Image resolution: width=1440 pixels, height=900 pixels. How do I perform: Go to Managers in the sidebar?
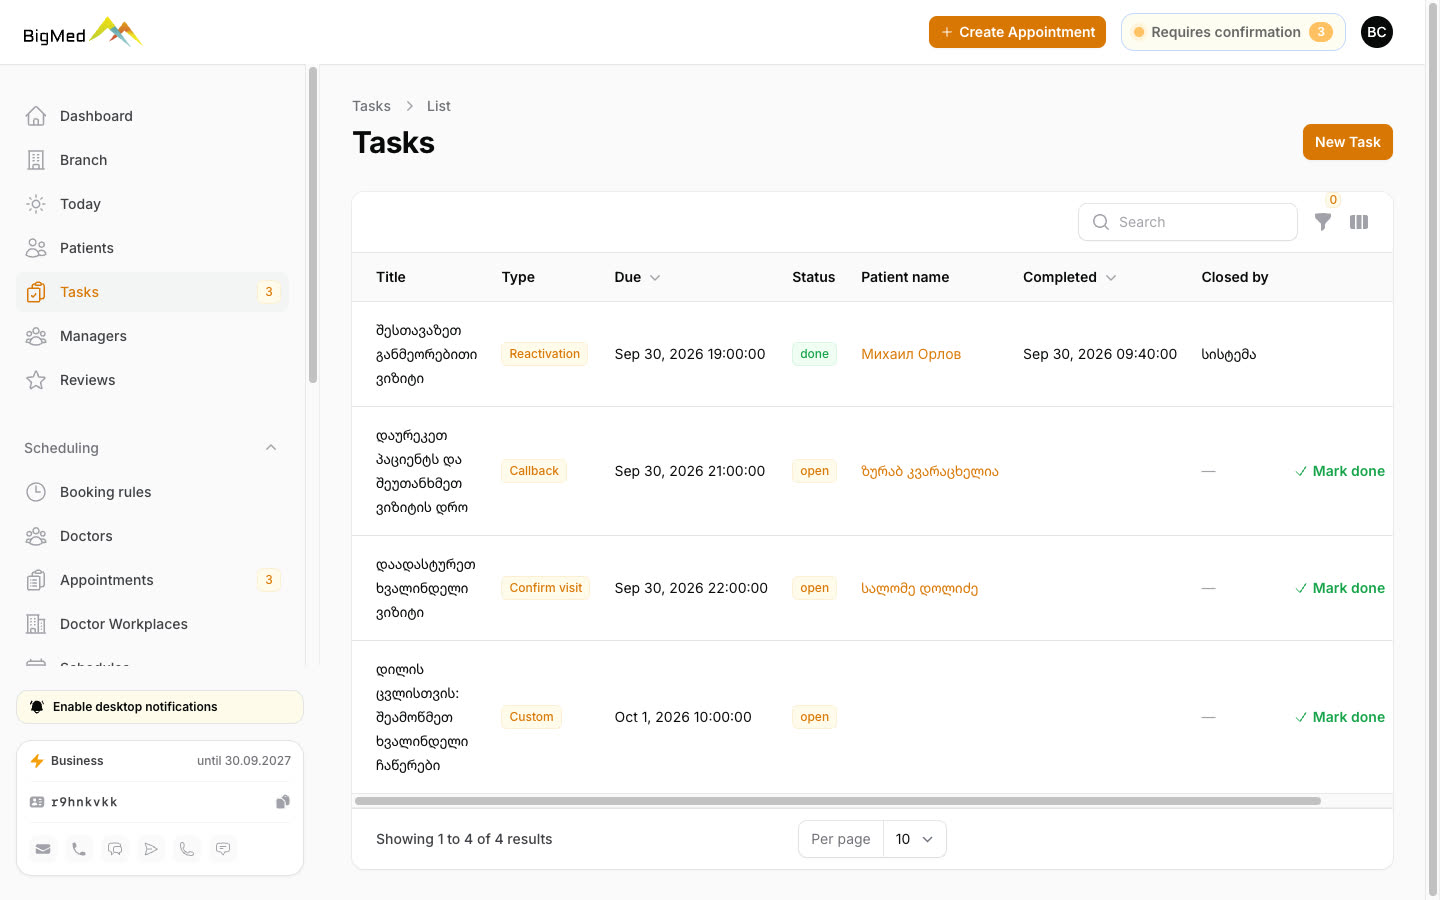tap(152, 336)
